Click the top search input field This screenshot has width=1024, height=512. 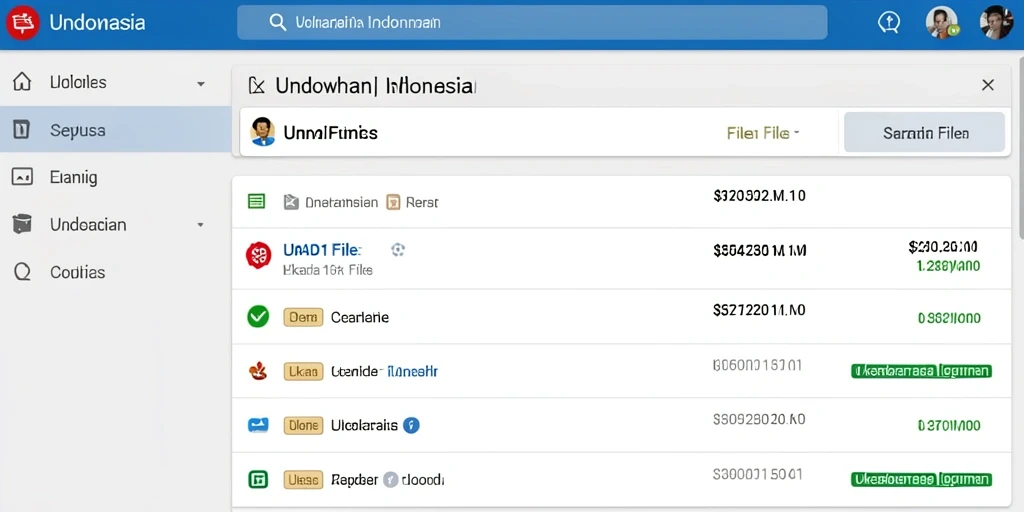[532, 23]
